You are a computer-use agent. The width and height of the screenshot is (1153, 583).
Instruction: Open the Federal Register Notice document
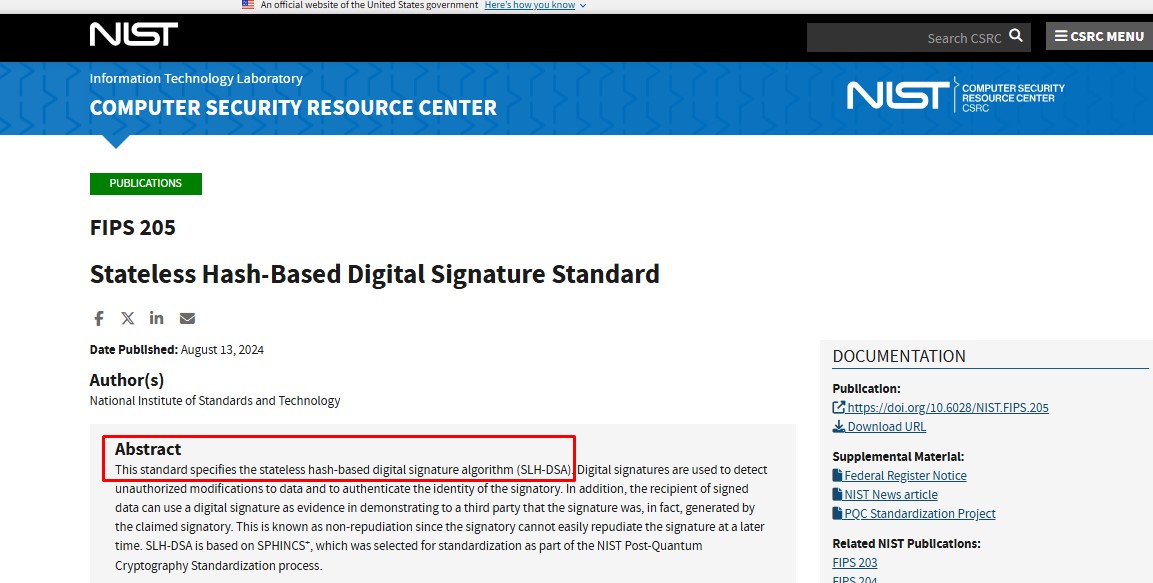[x=899, y=476]
